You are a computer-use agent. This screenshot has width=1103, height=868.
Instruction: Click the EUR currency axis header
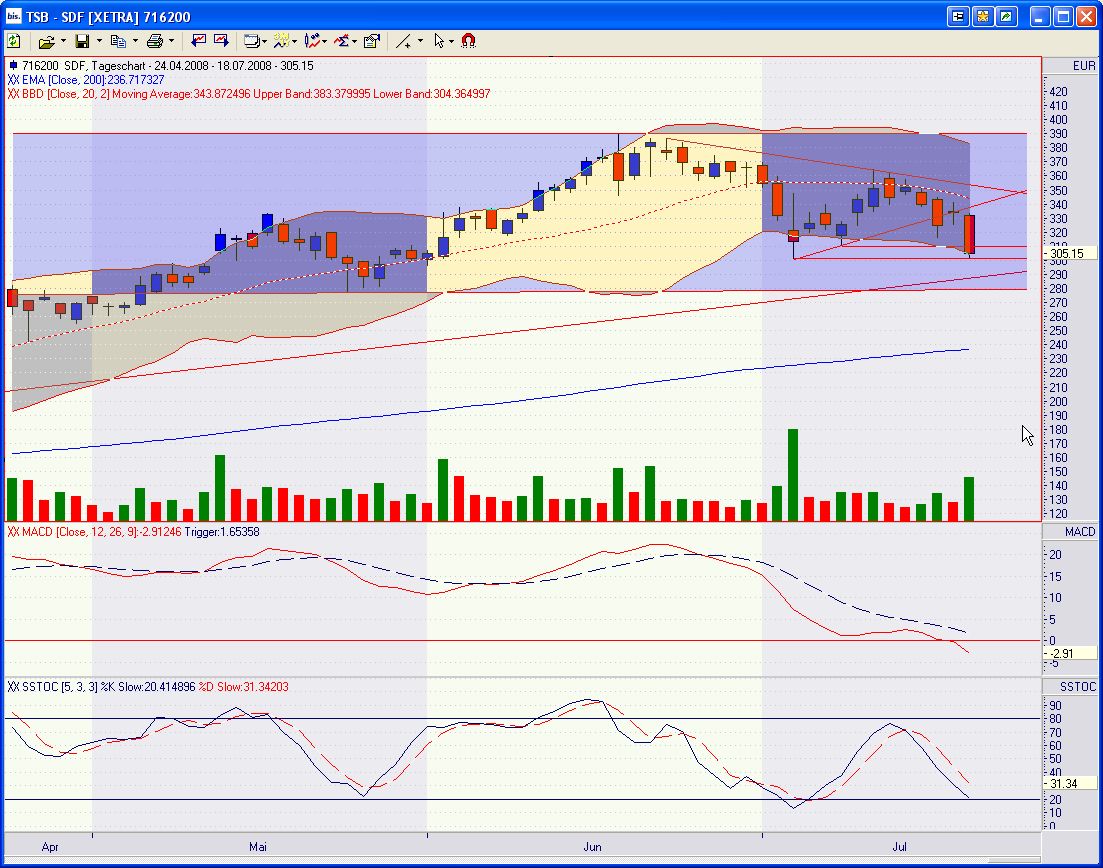pyautogui.click(x=1084, y=65)
